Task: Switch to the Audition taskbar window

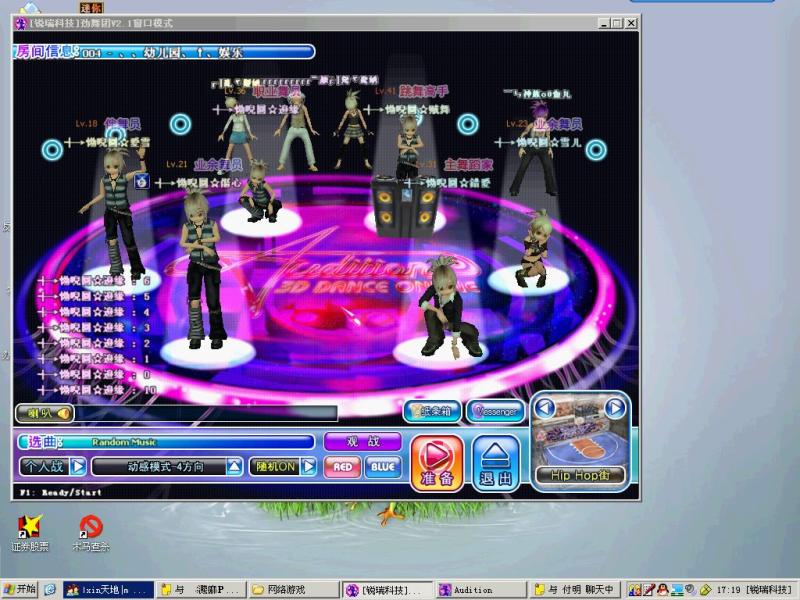Action: pyautogui.click(x=480, y=590)
